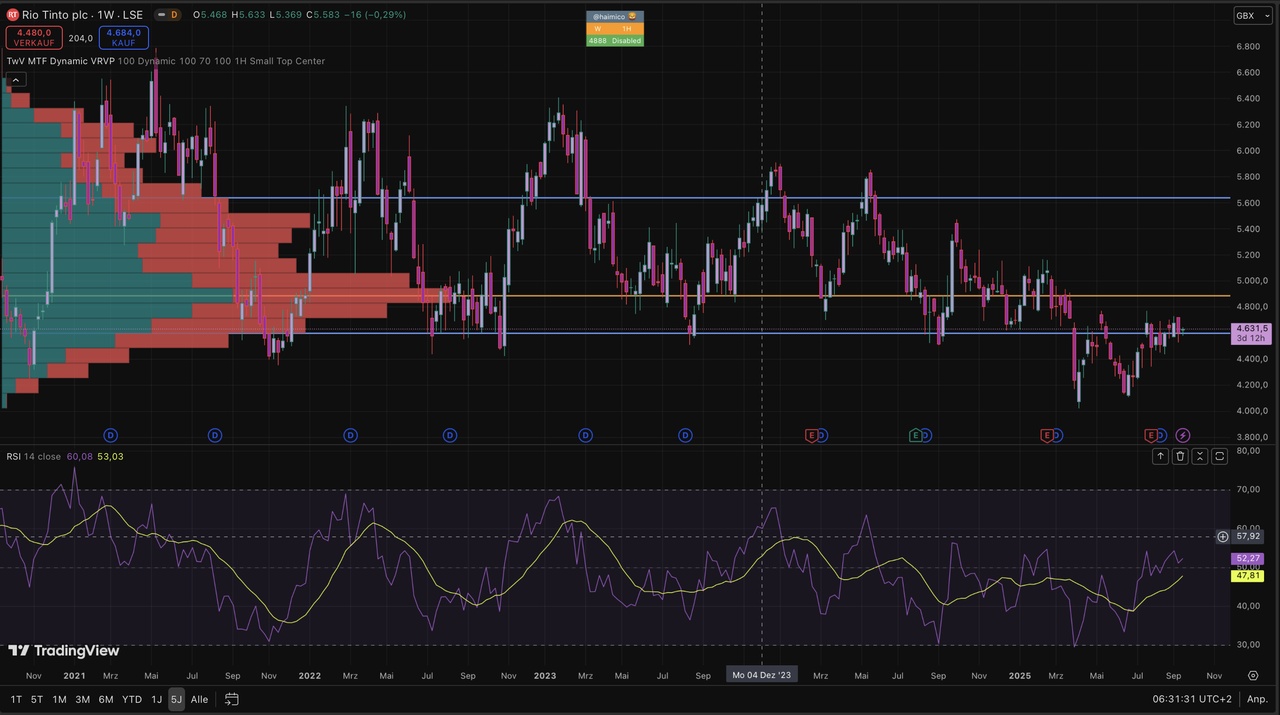Viewport: 1280px width, 715px height.
Task: Click the TradingView logo
Action: [64, 651]
